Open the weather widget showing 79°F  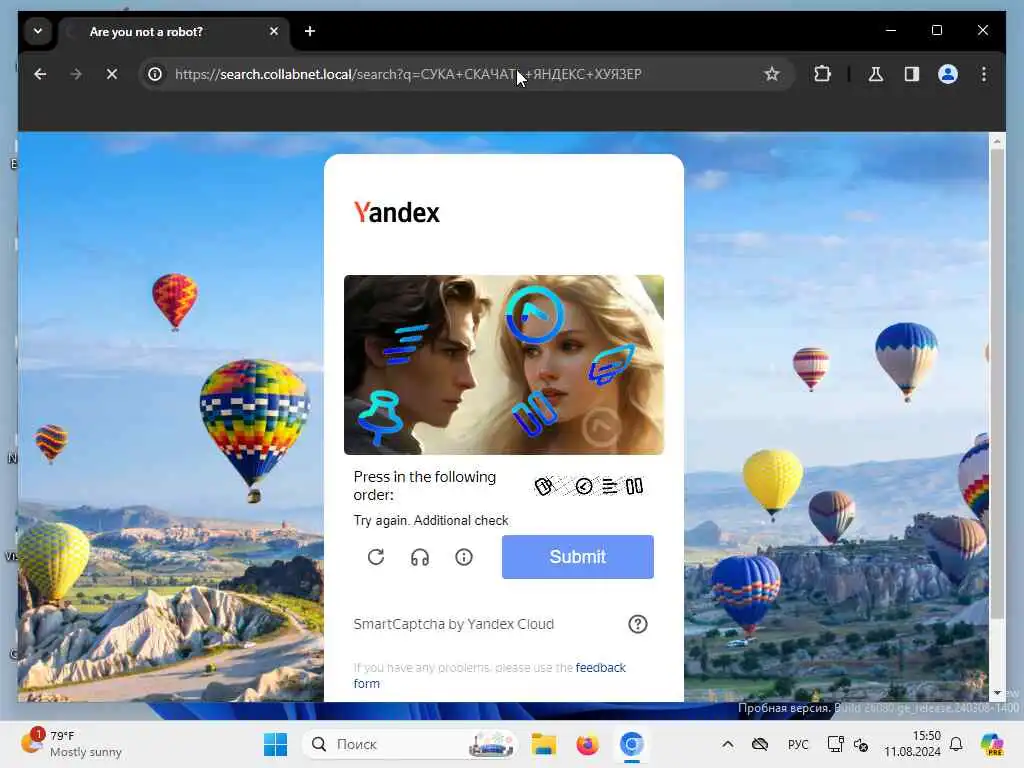(x=71, y=744)
